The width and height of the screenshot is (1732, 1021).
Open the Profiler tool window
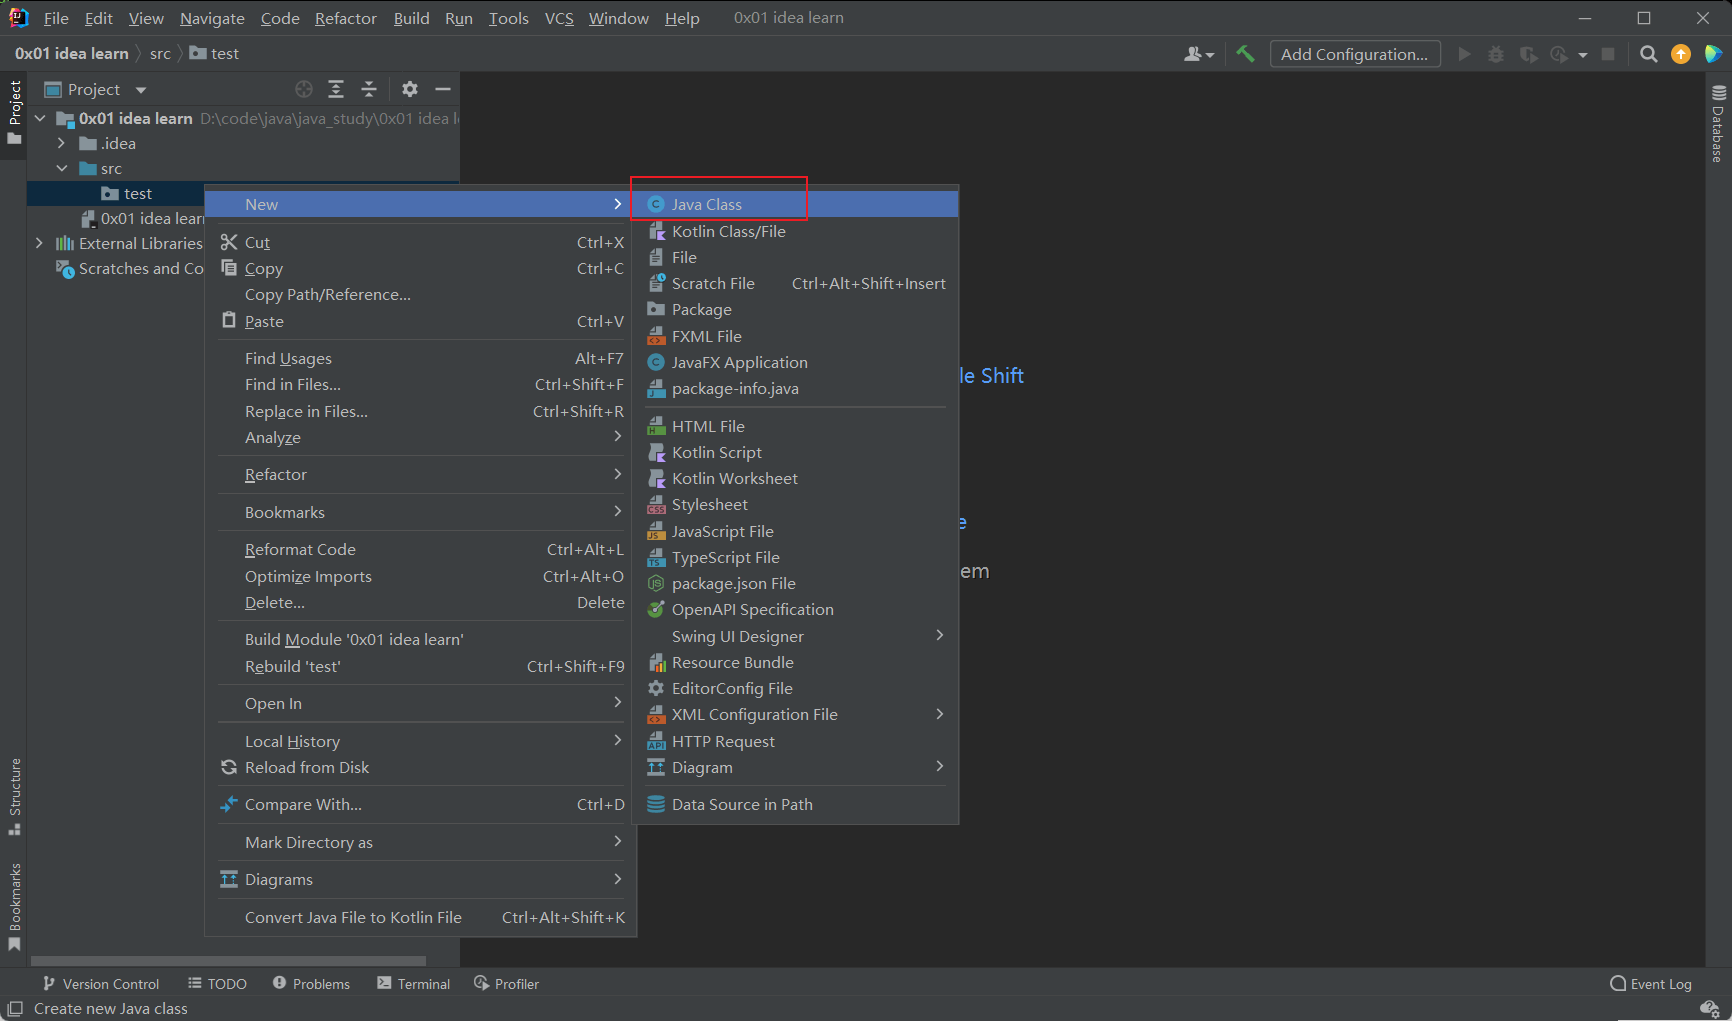point(506,984)
